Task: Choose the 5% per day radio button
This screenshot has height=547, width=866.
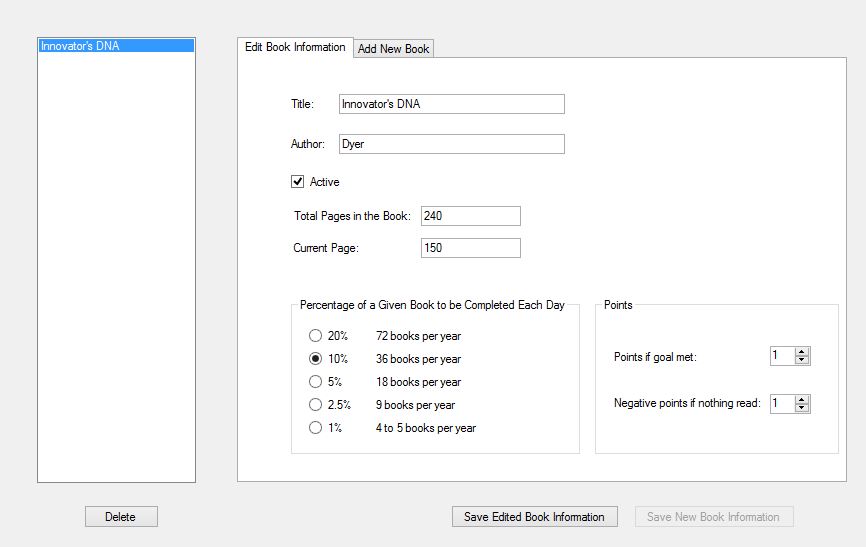Action: (315, 382)
